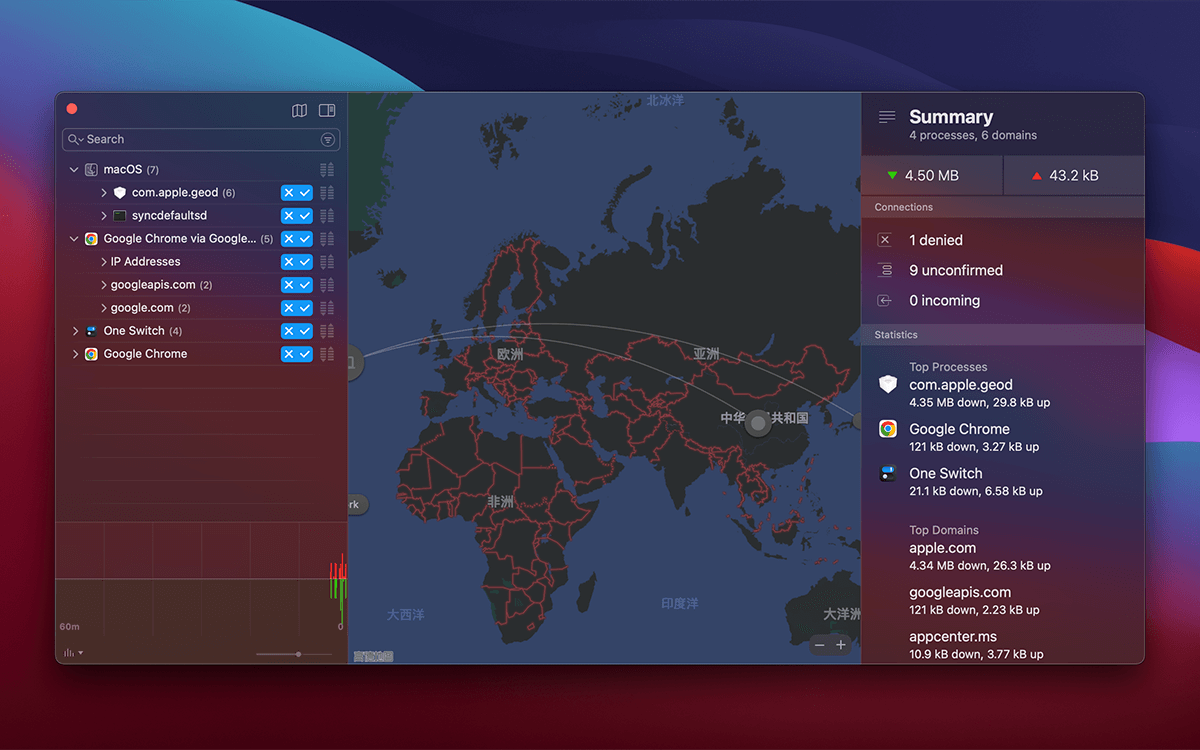Click the One Switch app icon in the list
The image size is (1200, 750).
[x=91, y=331]
